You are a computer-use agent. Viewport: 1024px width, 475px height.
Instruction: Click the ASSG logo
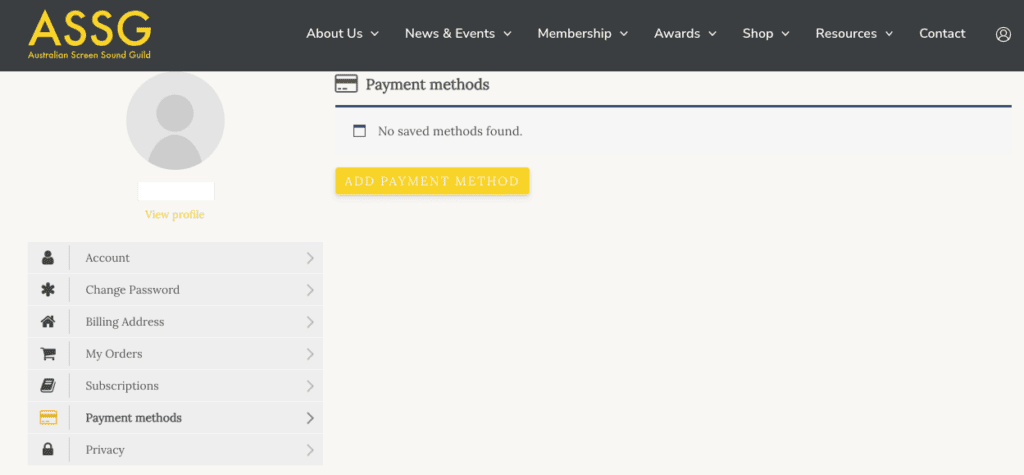pyautogui.click(x=89, y=35)
